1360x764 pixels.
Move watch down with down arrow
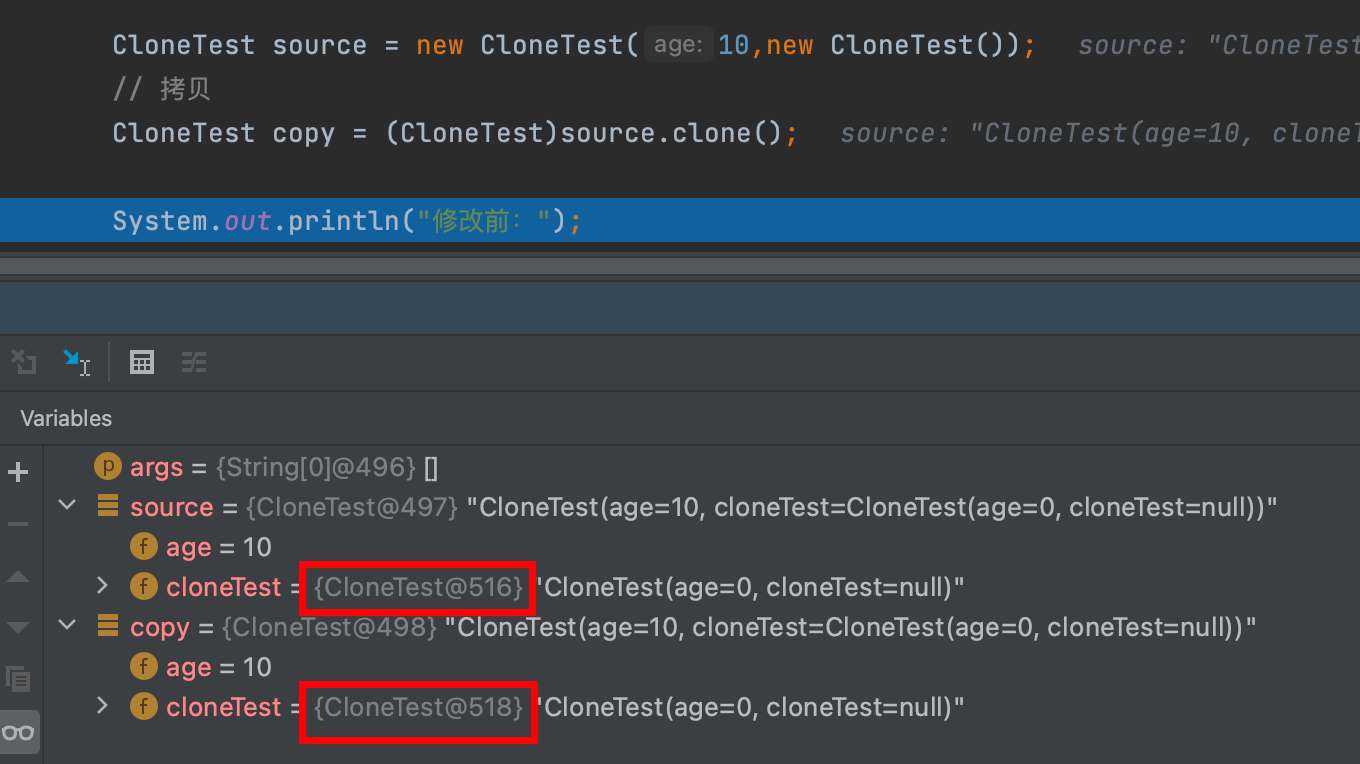click(18, 628)
